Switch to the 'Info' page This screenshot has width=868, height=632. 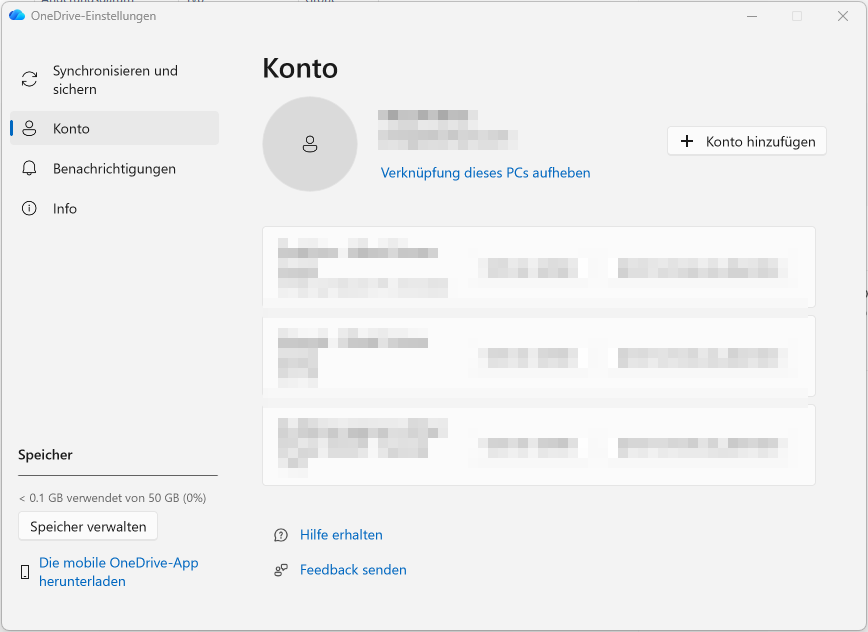[x=65, y=209]
